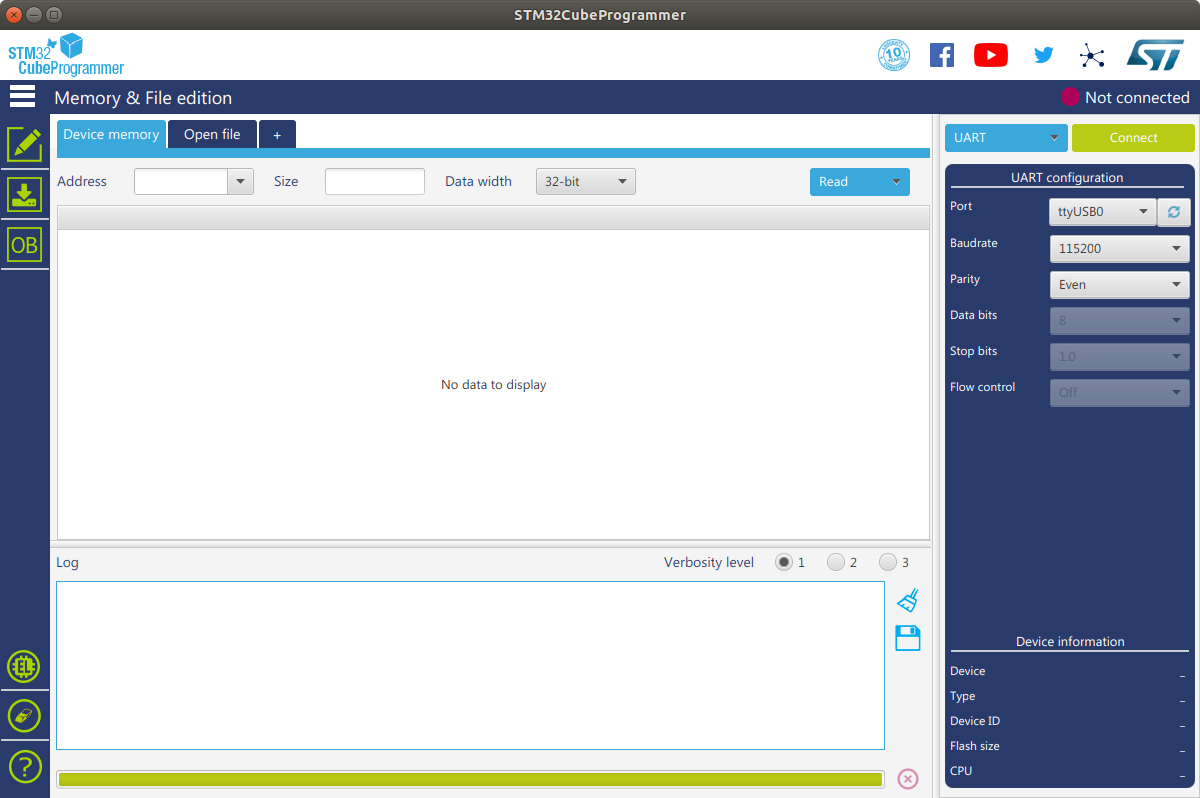Select the Memory & File edition pencil icon
The width and height of the screenshot is (1200, 798).
(x=25, y=144)
